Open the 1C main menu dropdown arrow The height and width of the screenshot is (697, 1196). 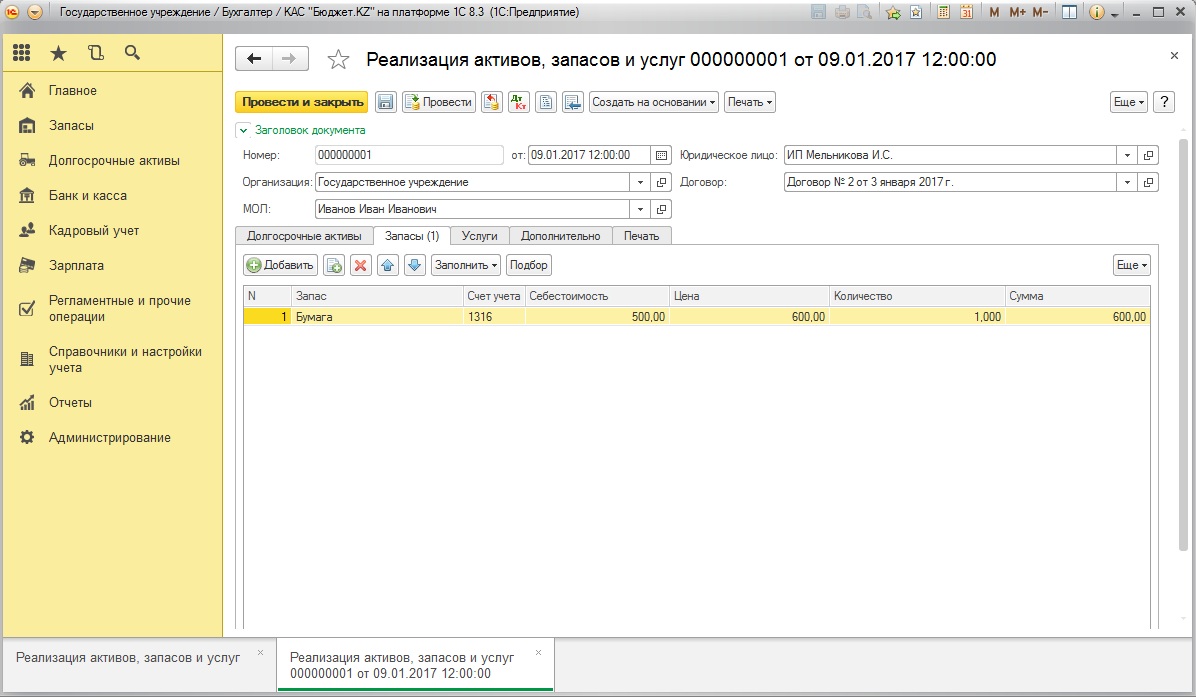point(34,12)
